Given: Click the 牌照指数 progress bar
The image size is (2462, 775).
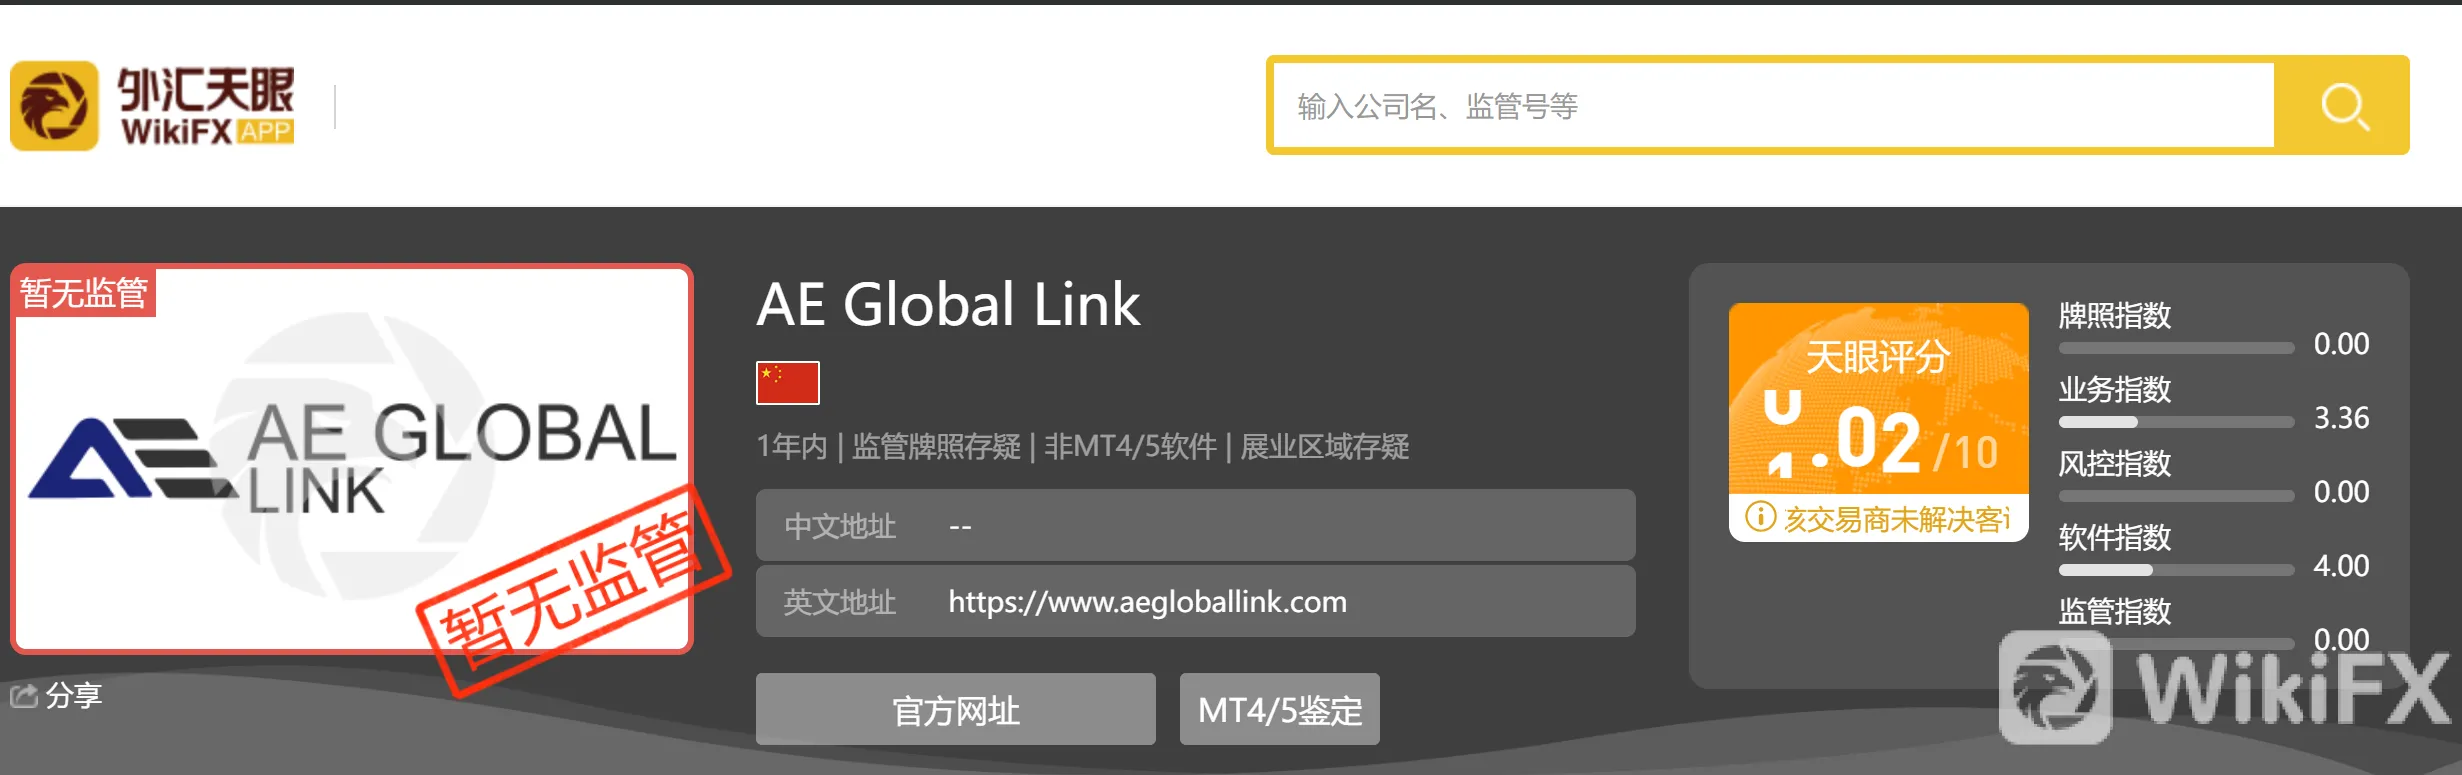Looking at the screenshot, I should click(x=2176, y=348).
